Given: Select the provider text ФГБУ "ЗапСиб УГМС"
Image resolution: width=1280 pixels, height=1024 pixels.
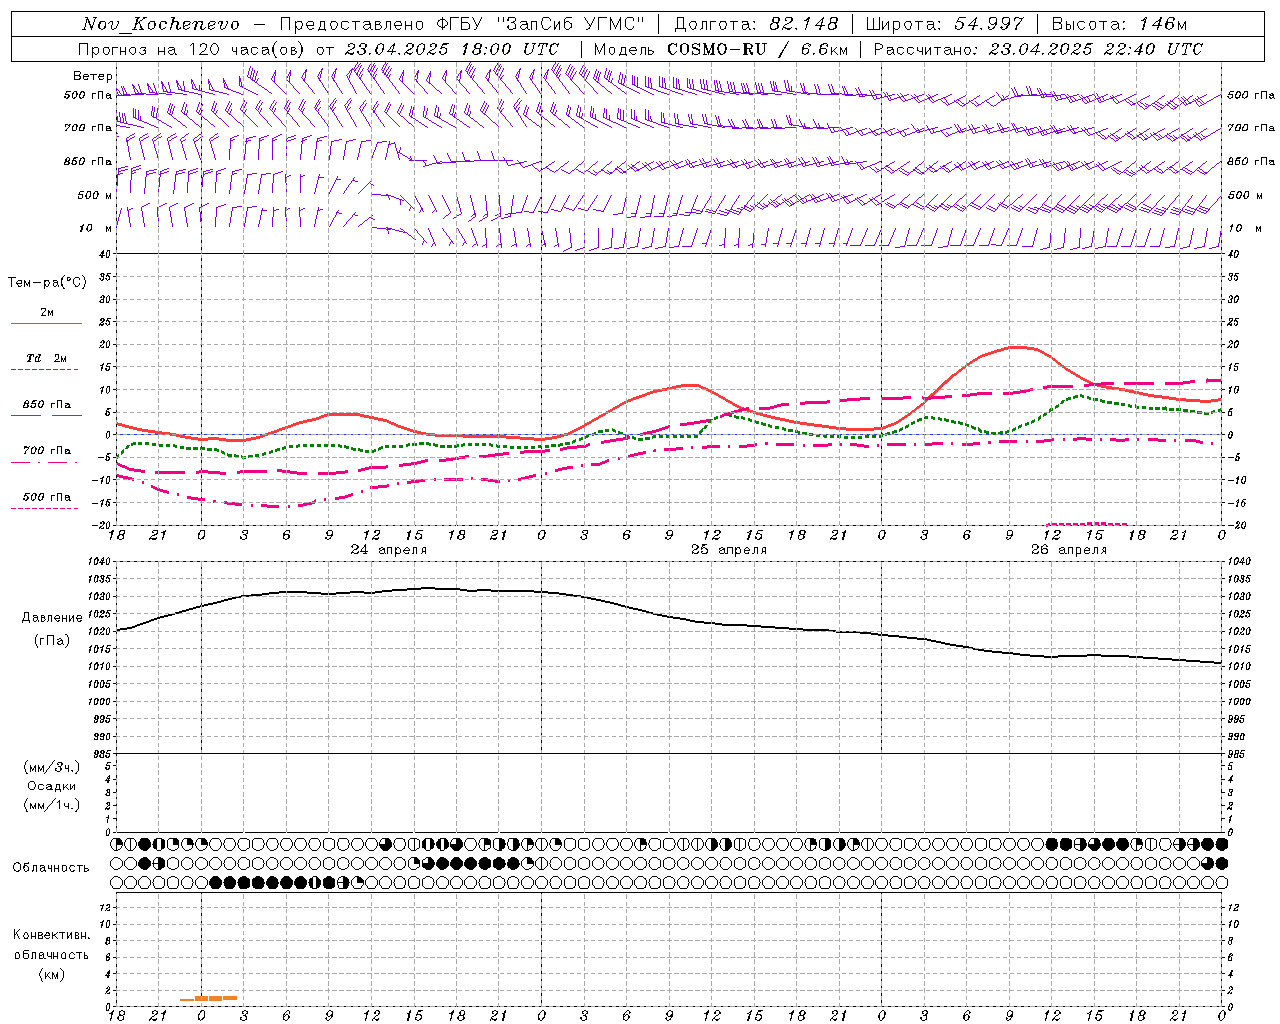Looking at the screenshot, I should (x=541, y=24).
